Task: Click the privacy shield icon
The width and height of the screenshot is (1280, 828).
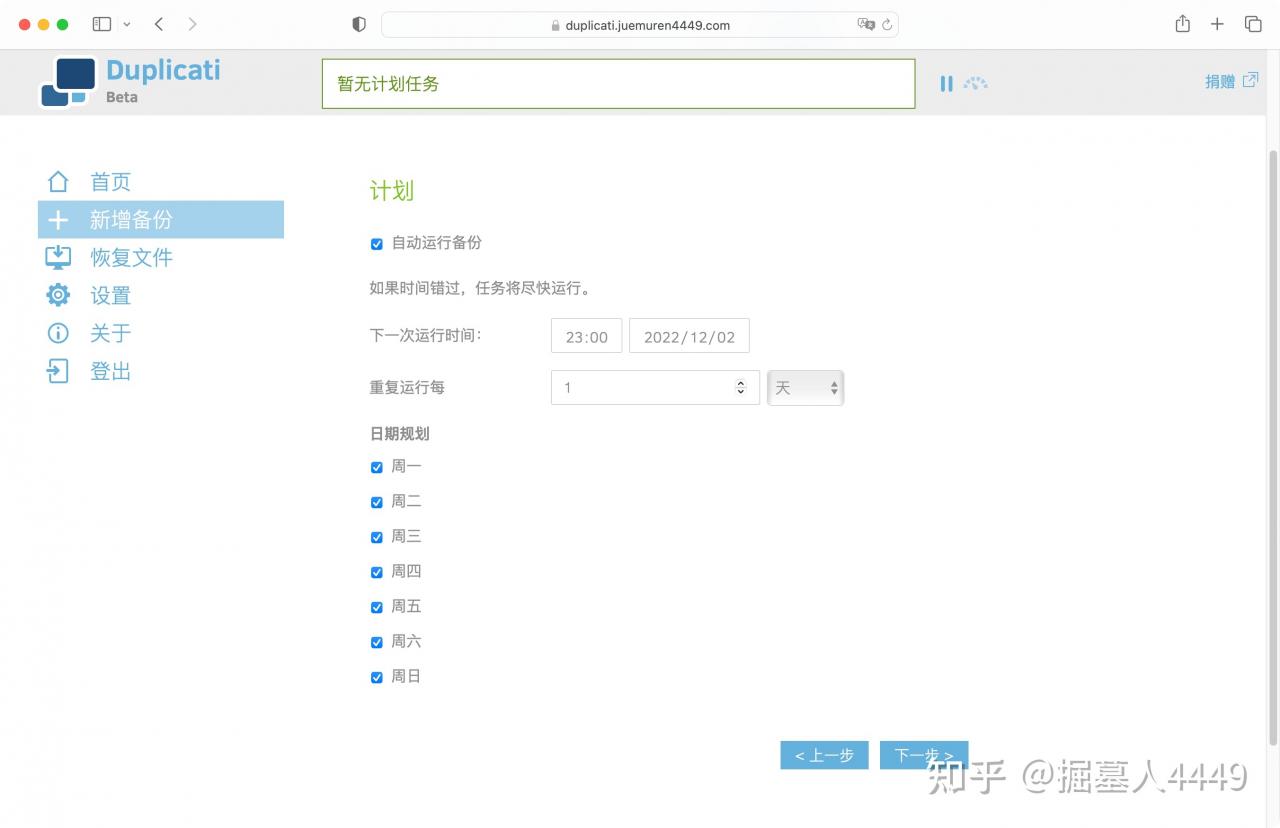Action: (x=359, y=25)
